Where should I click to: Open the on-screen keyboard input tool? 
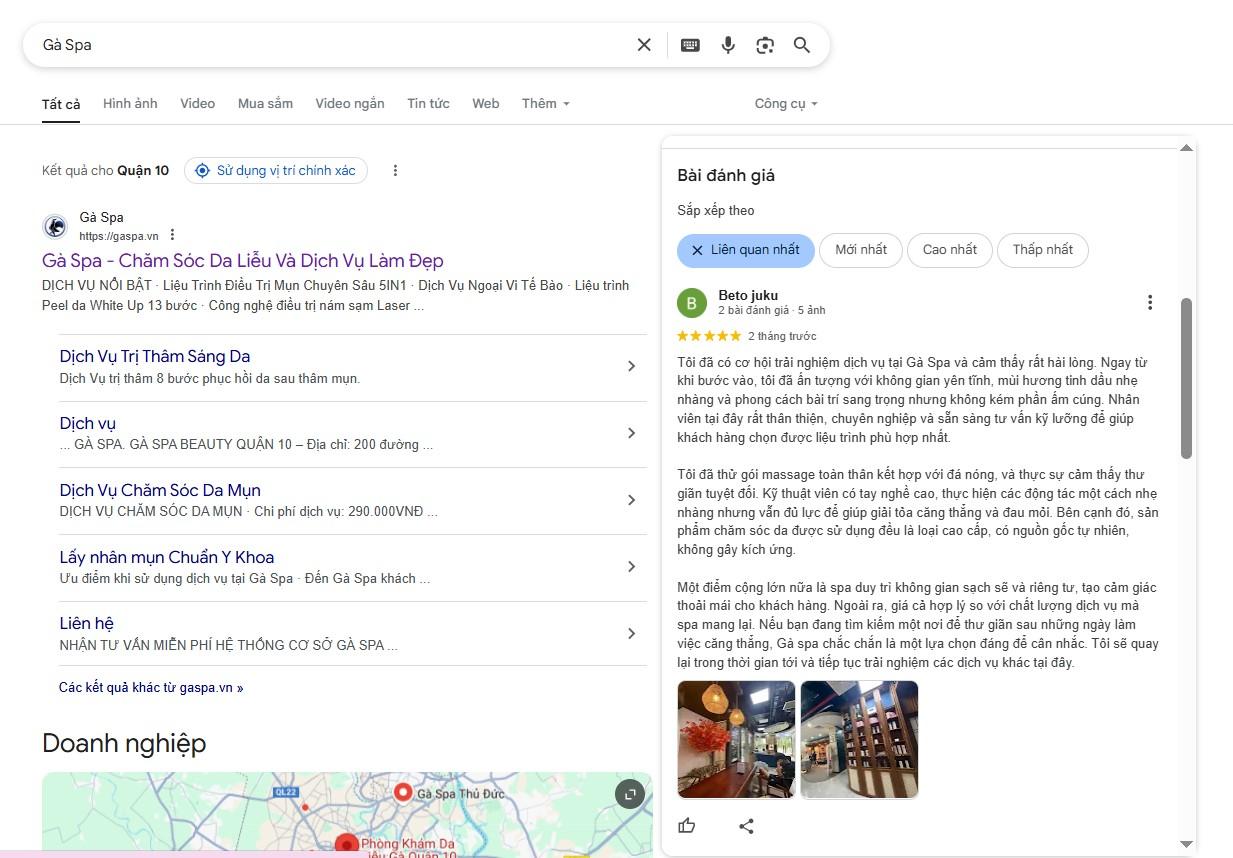690,45
